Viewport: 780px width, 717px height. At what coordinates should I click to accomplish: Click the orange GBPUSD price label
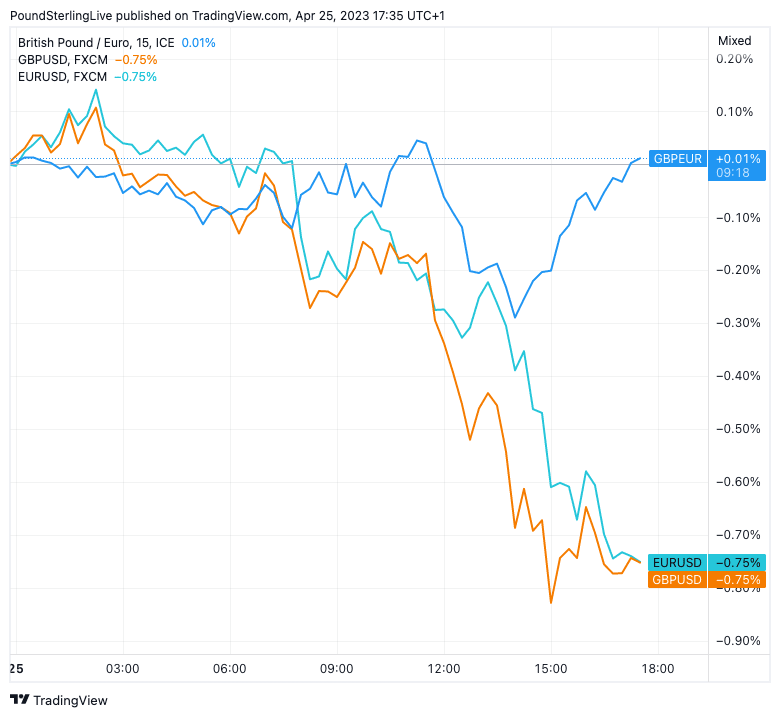[x=677, y=579]
